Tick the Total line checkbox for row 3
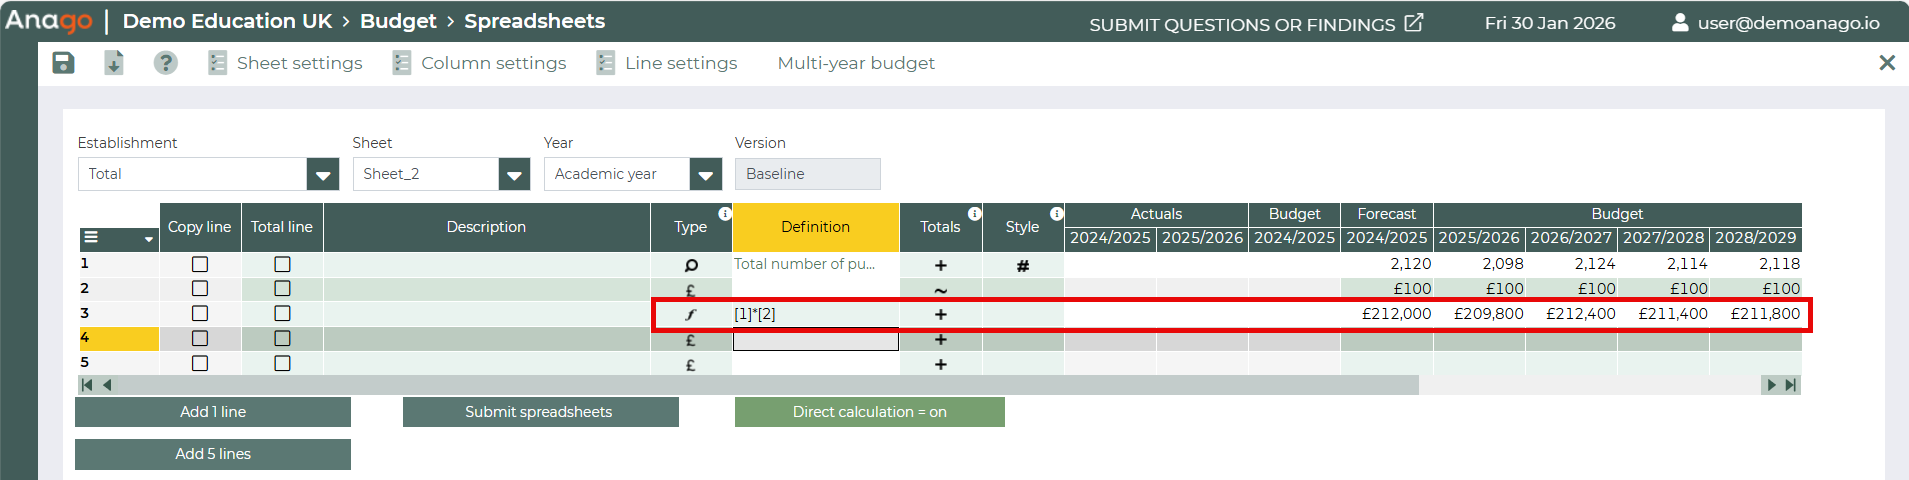1909x480 pixels. point(282,313)
